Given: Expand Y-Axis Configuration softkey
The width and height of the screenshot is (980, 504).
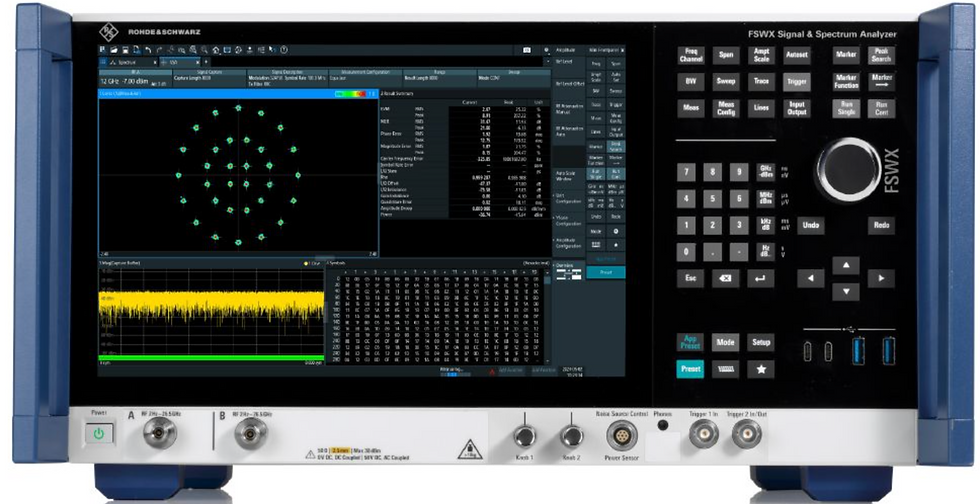Looking at the screenshot, I should 569,223.
